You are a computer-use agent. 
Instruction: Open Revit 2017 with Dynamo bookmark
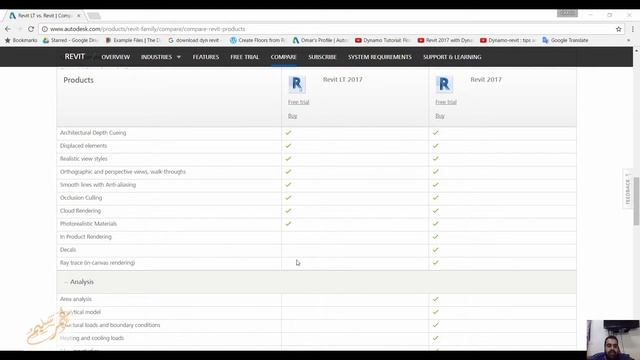coord(445,40)
